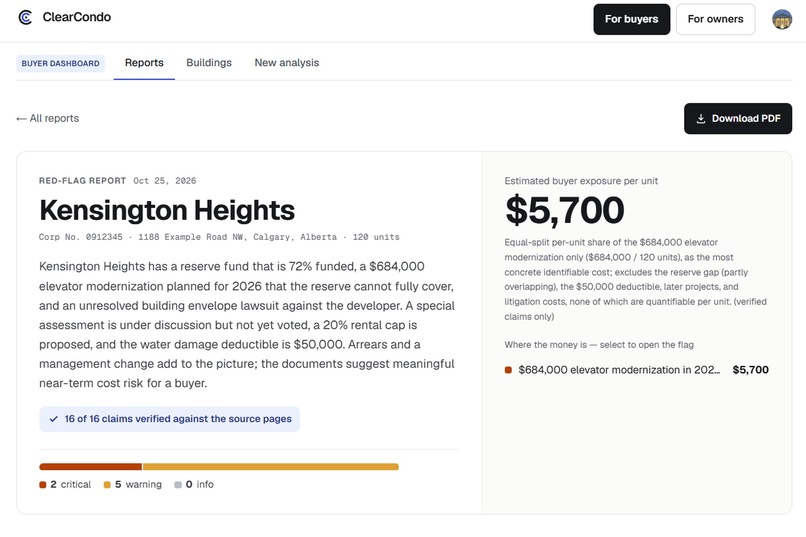This screenshot has width=806, height=537.
Task: Click the '5 warning' count
Action: [138, 485]
